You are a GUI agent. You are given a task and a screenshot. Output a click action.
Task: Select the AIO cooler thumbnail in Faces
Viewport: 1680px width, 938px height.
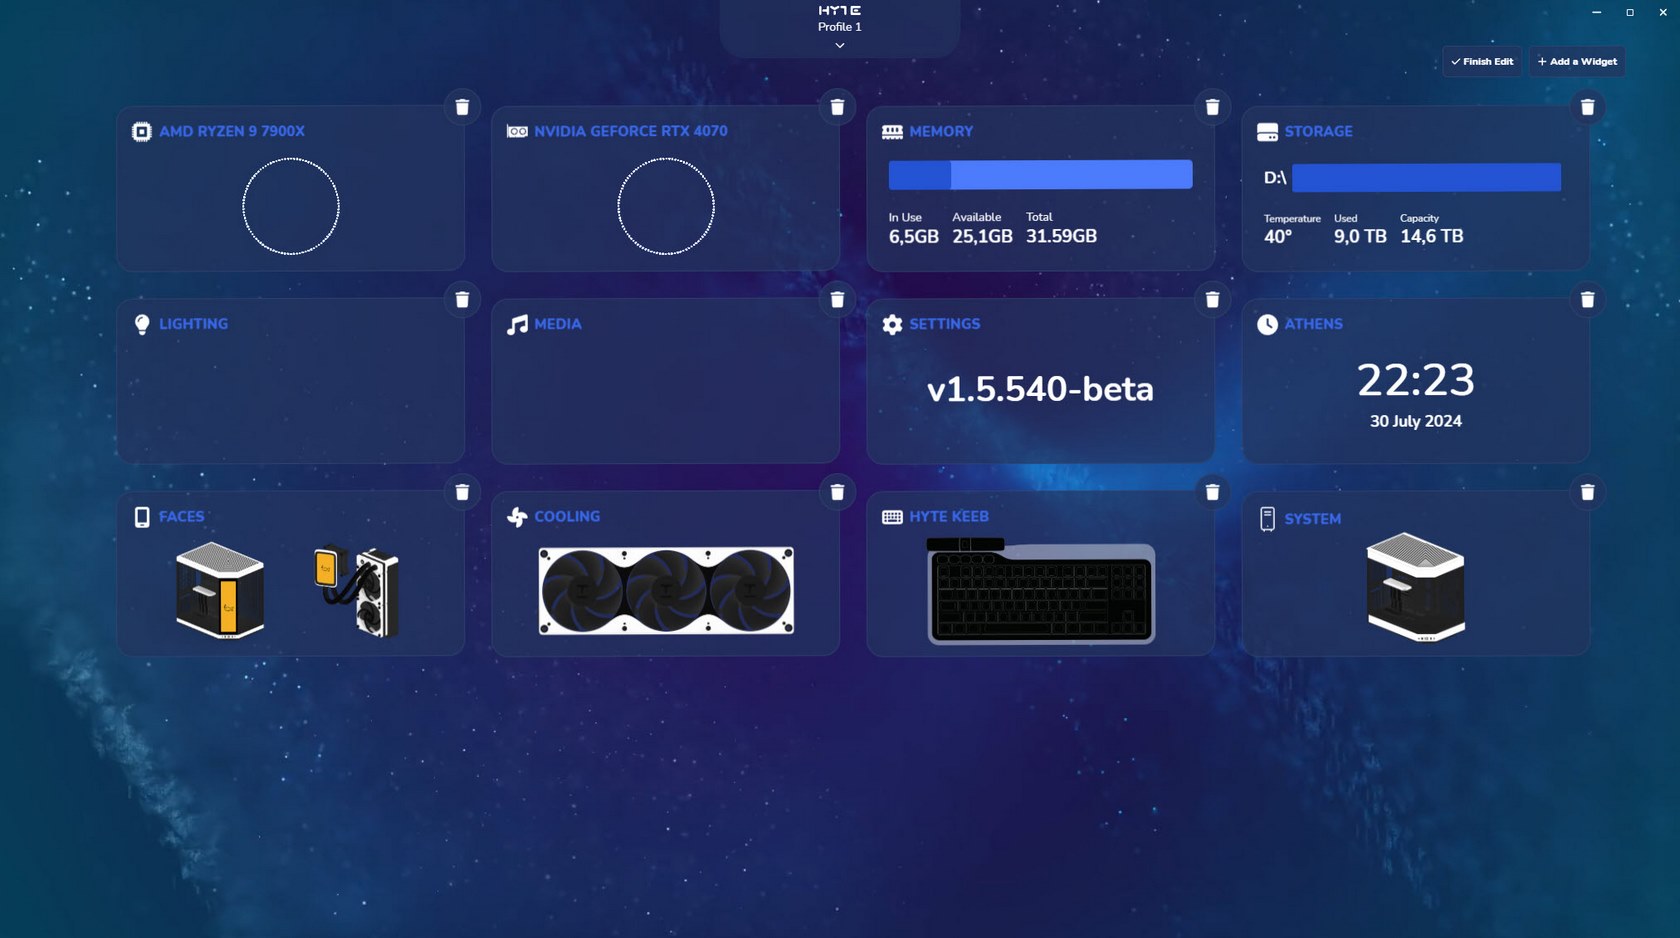point(357,591)
